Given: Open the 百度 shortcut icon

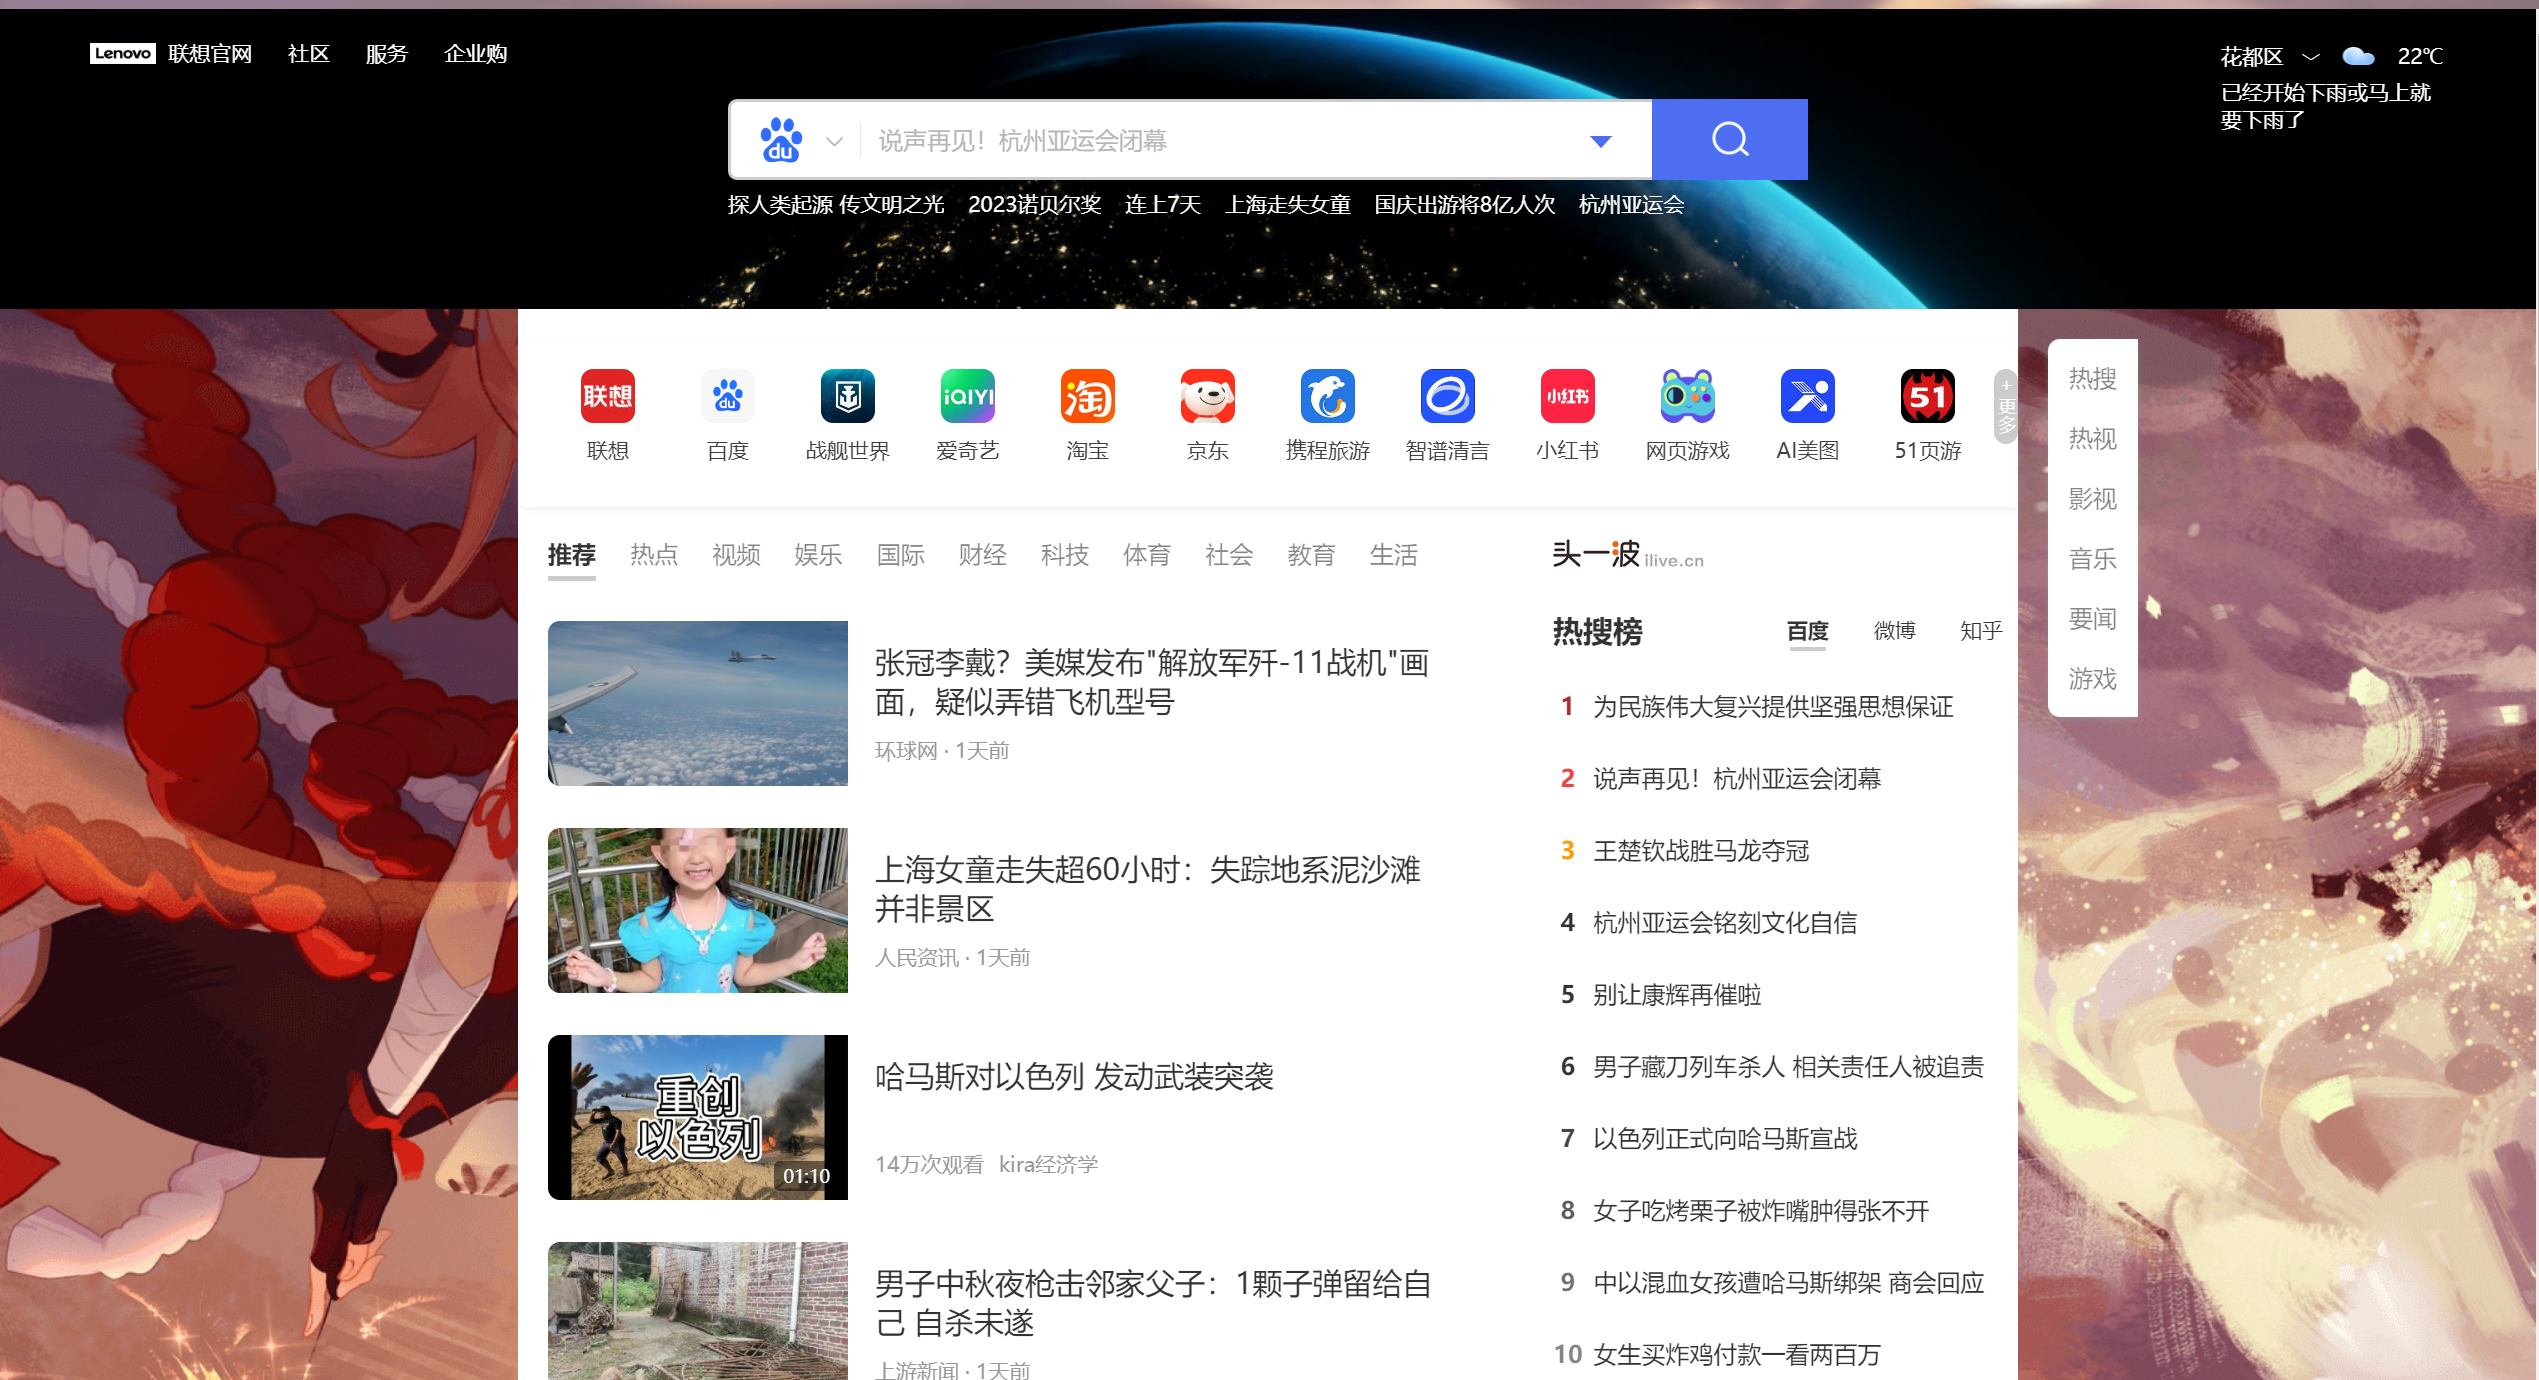Looking at the screenshot, I should point(727,396).
